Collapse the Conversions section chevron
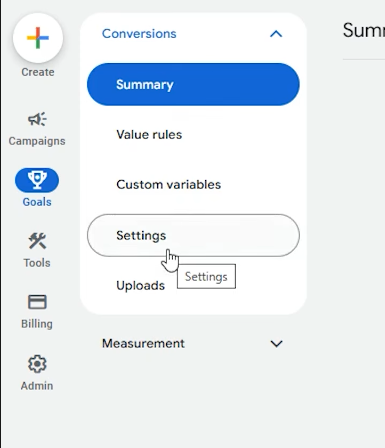This screenshot has width=385, height=448. (276, 34)
